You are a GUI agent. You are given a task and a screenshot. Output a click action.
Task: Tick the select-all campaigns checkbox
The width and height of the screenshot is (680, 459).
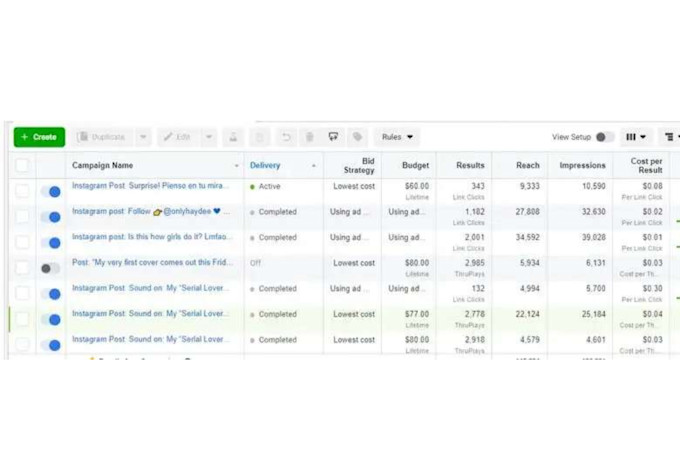(22, 165)
